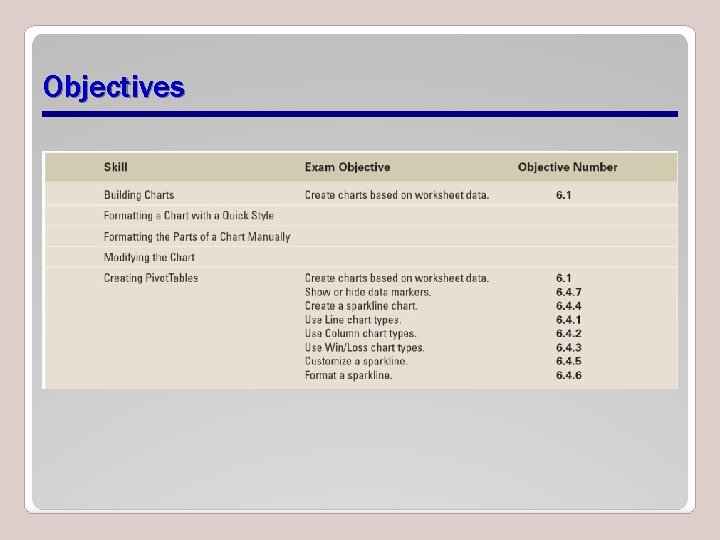Click 'Formatting the Parts of a Chart Manually'
Screen dimensions: 720x540
click(x=197, y=237)
